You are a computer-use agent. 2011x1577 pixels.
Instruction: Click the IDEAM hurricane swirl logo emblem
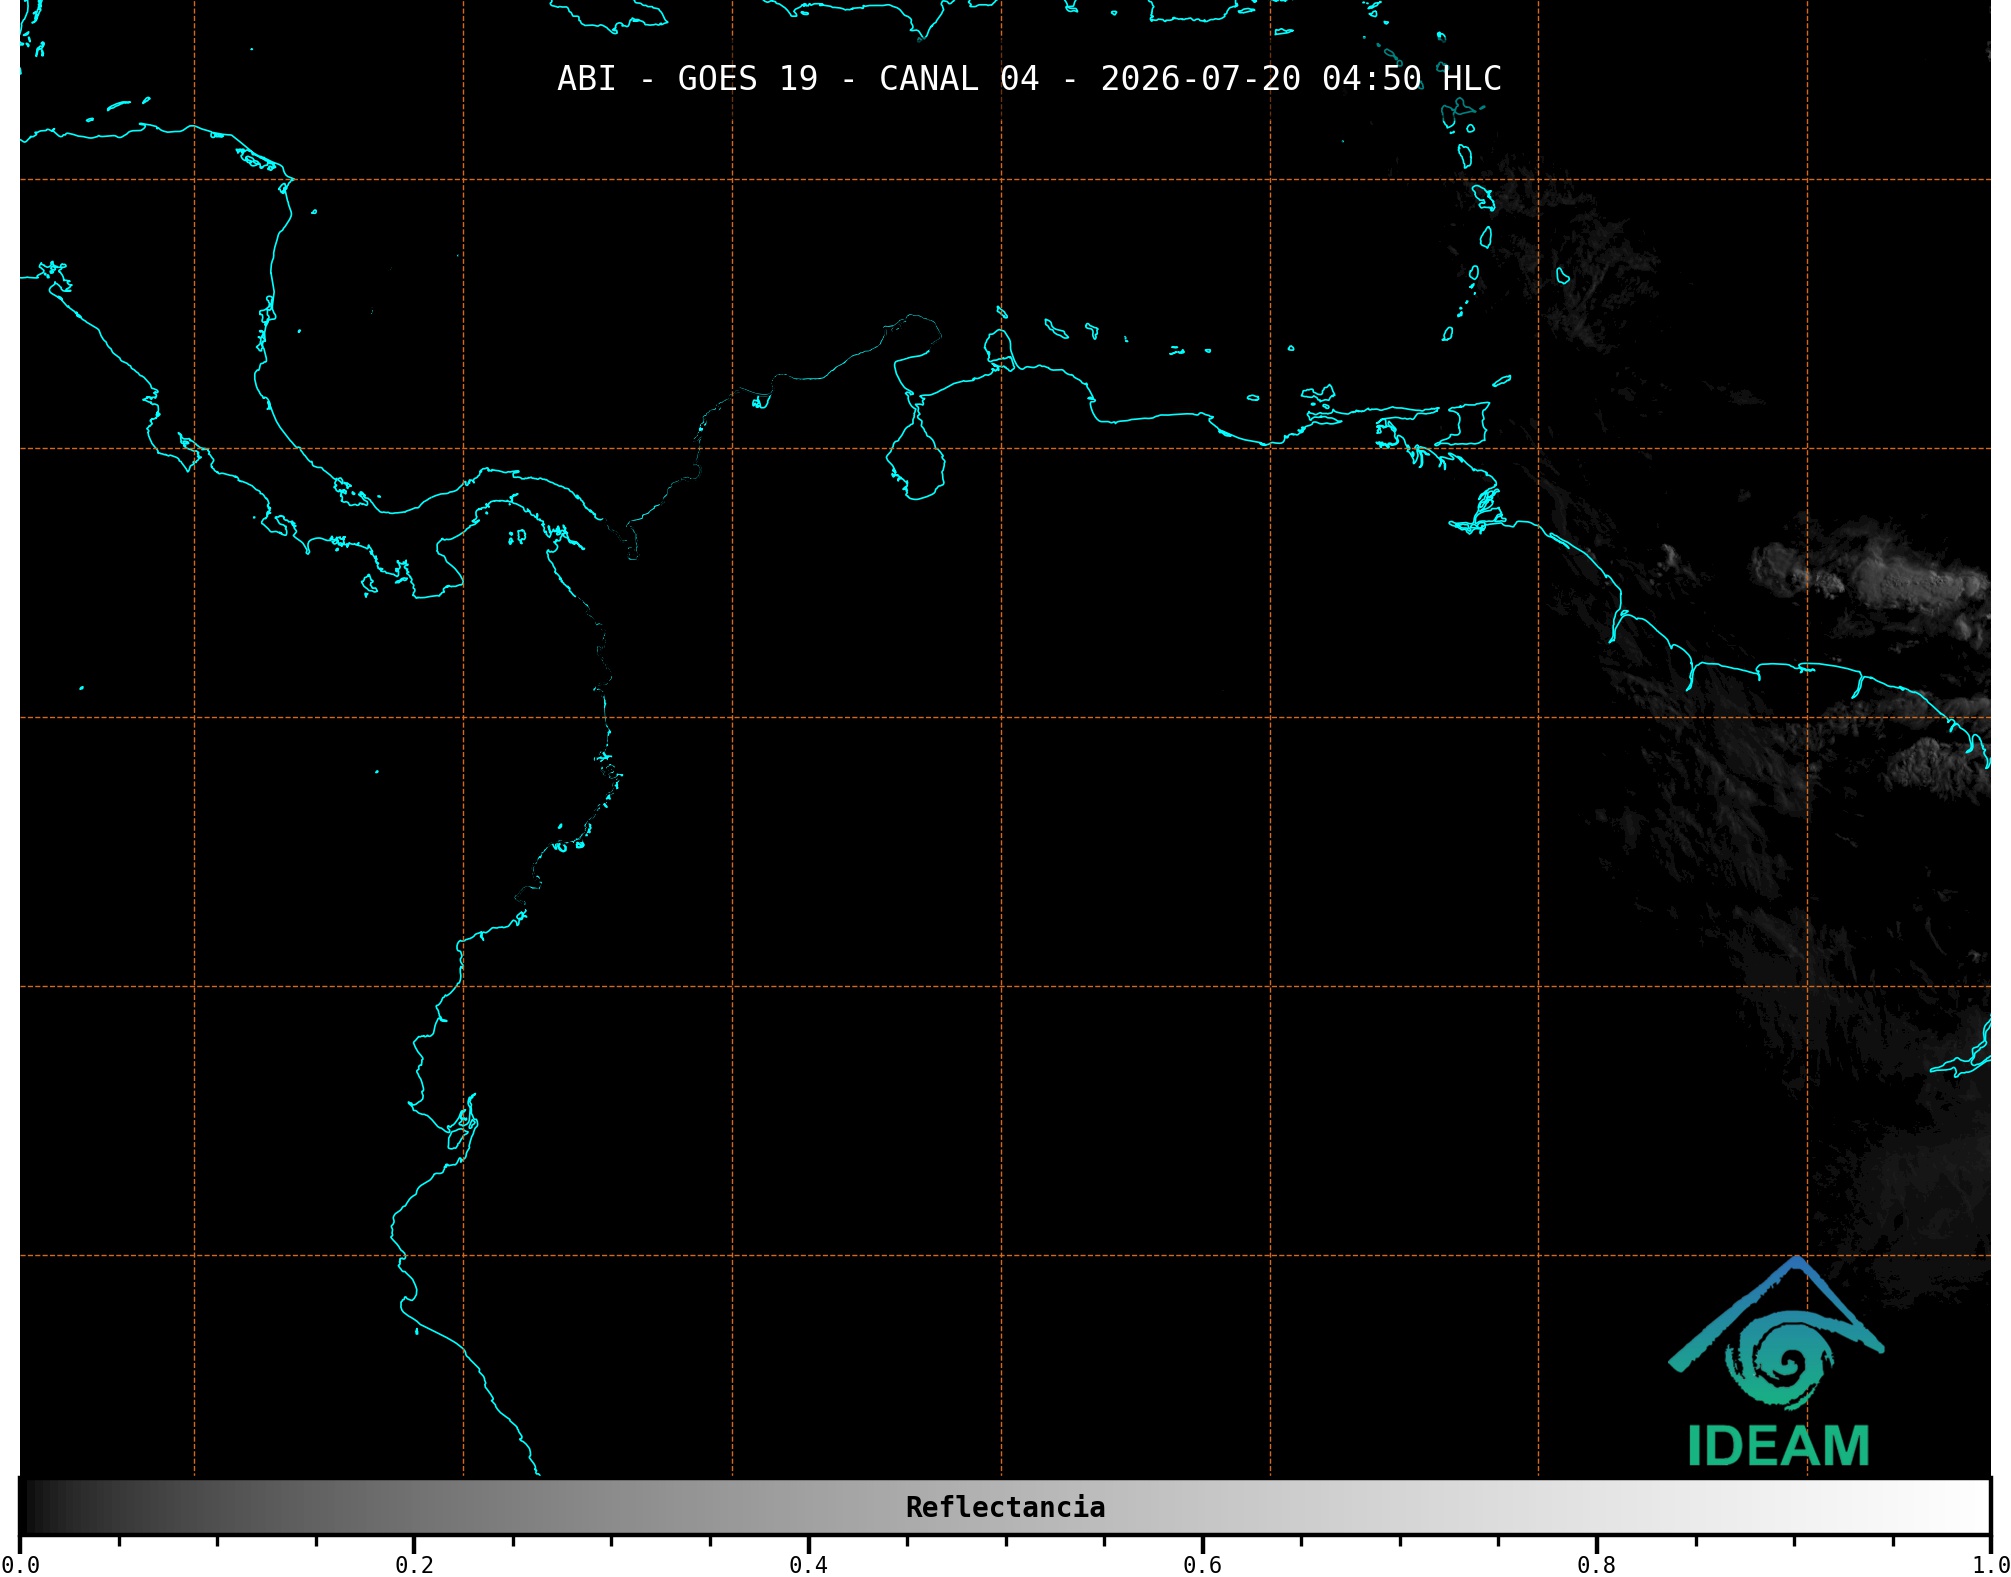coord(1777,1334)
